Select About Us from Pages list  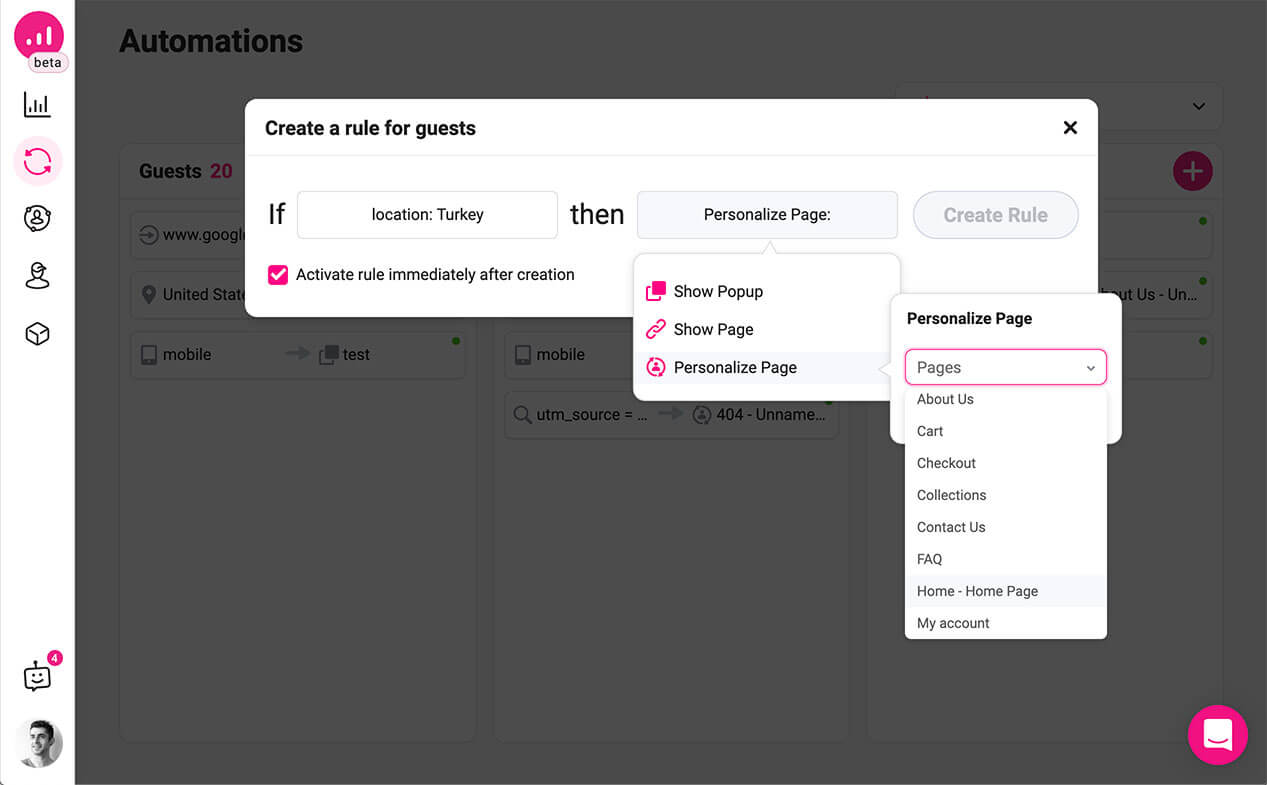tap(1006, 399)
